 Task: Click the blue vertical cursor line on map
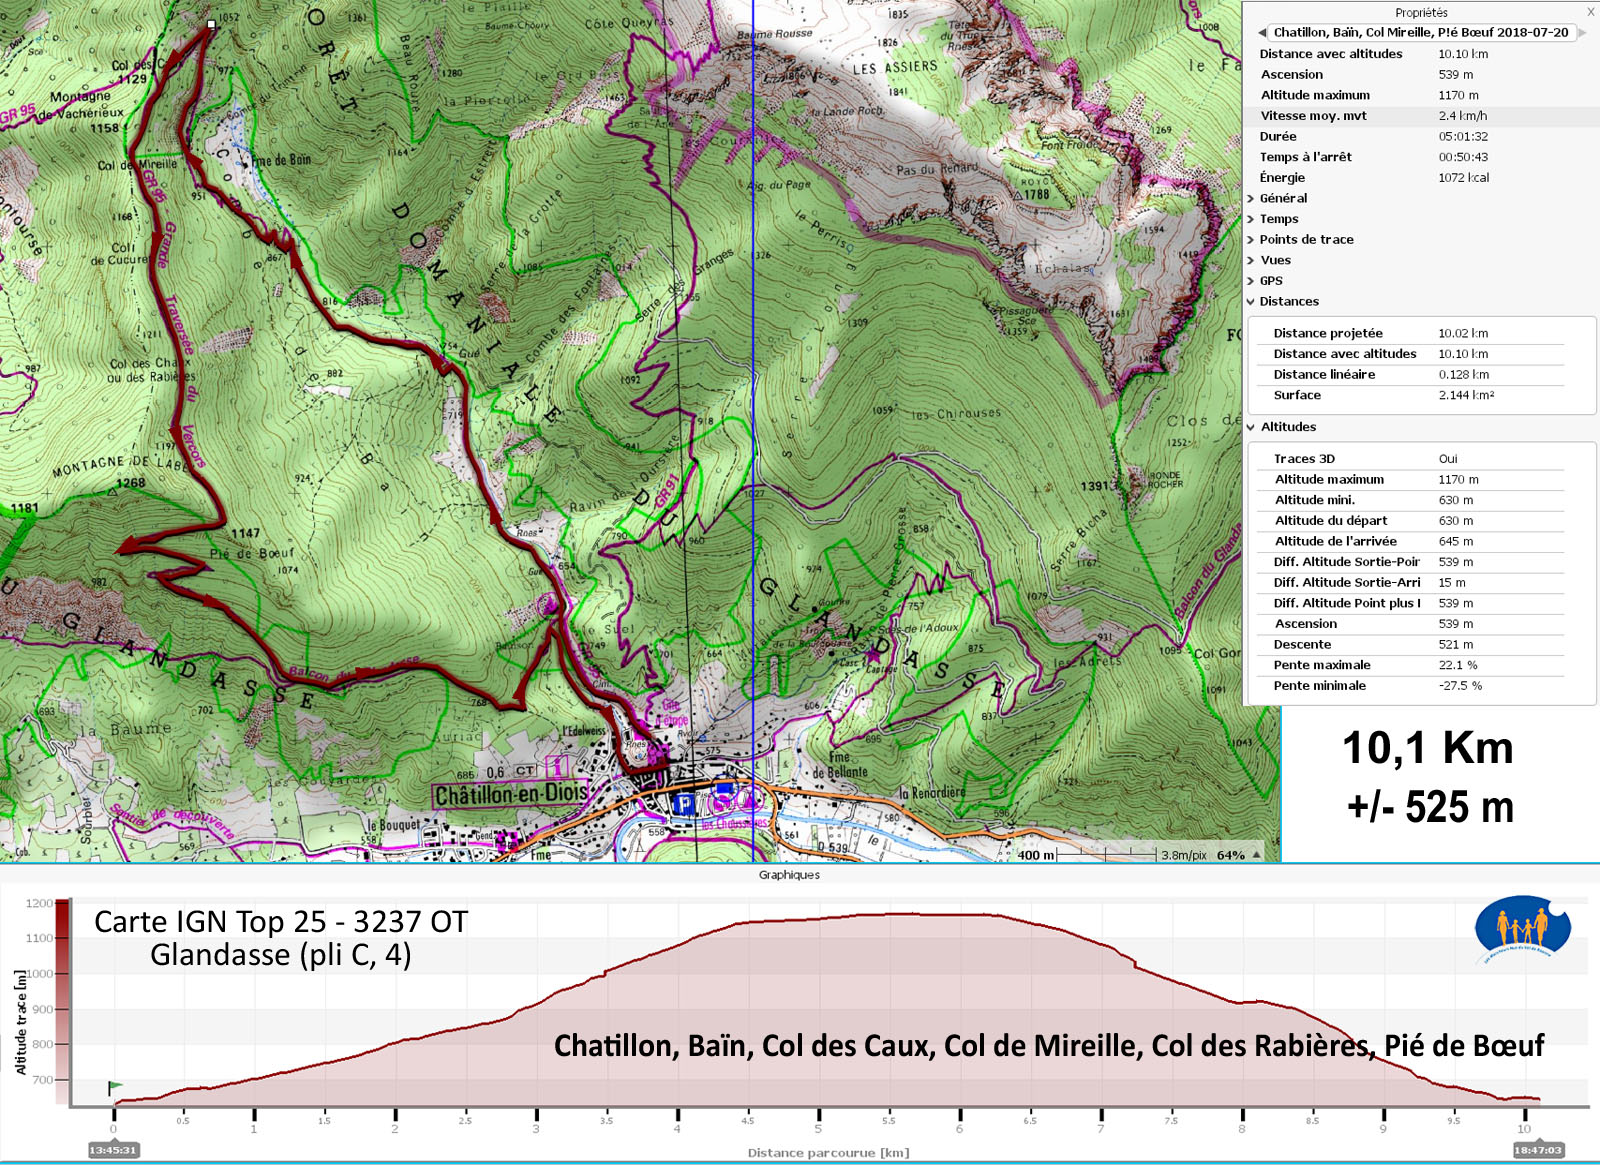coord(753,430)
